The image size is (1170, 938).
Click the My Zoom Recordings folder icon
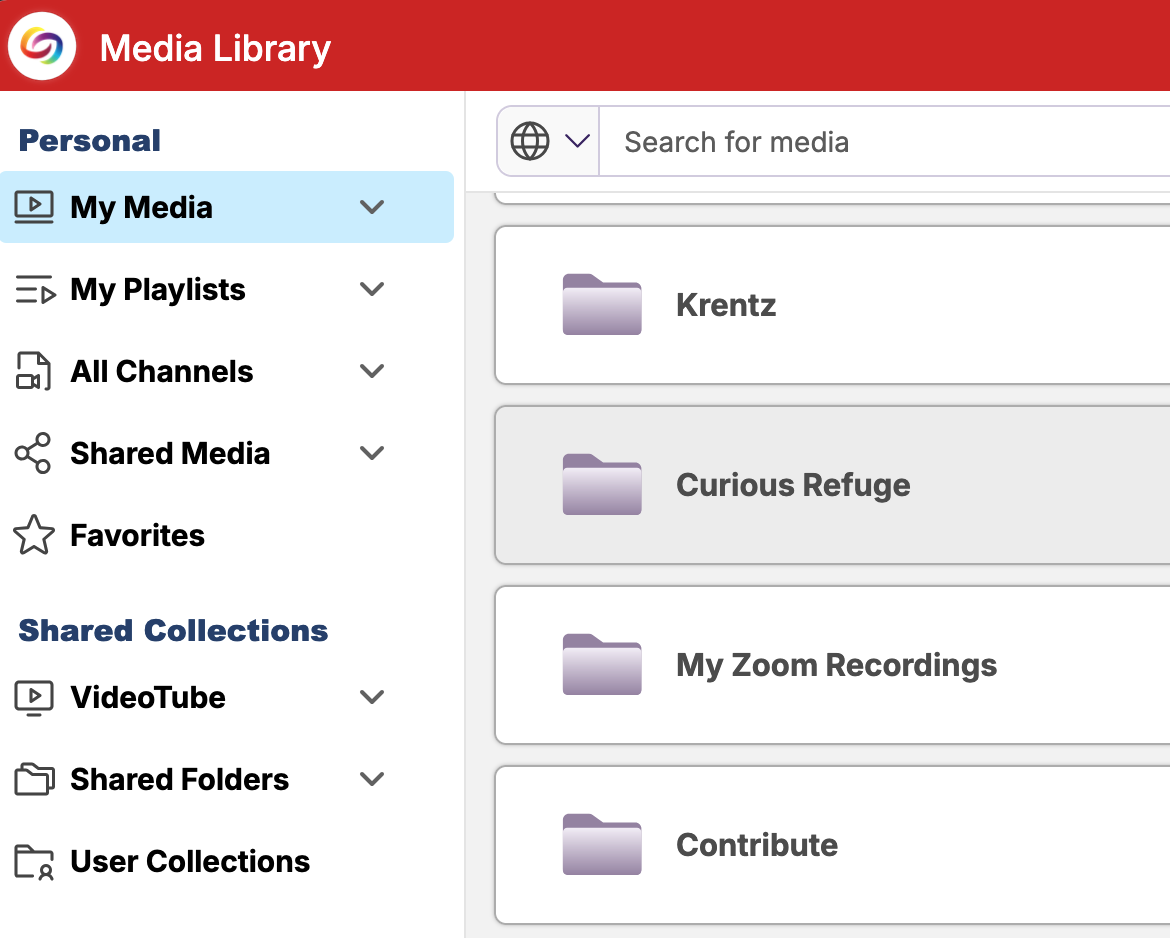[602, 664]
